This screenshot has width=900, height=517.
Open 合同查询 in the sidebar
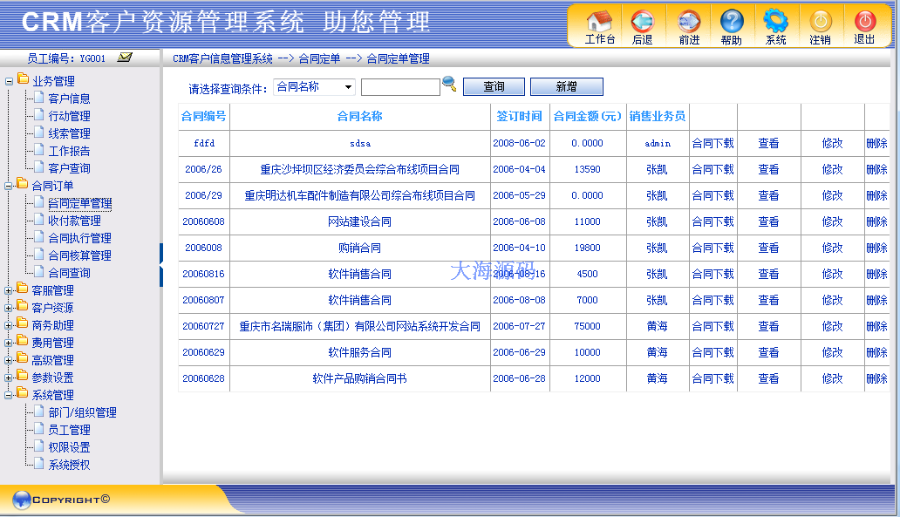[69, 273]
